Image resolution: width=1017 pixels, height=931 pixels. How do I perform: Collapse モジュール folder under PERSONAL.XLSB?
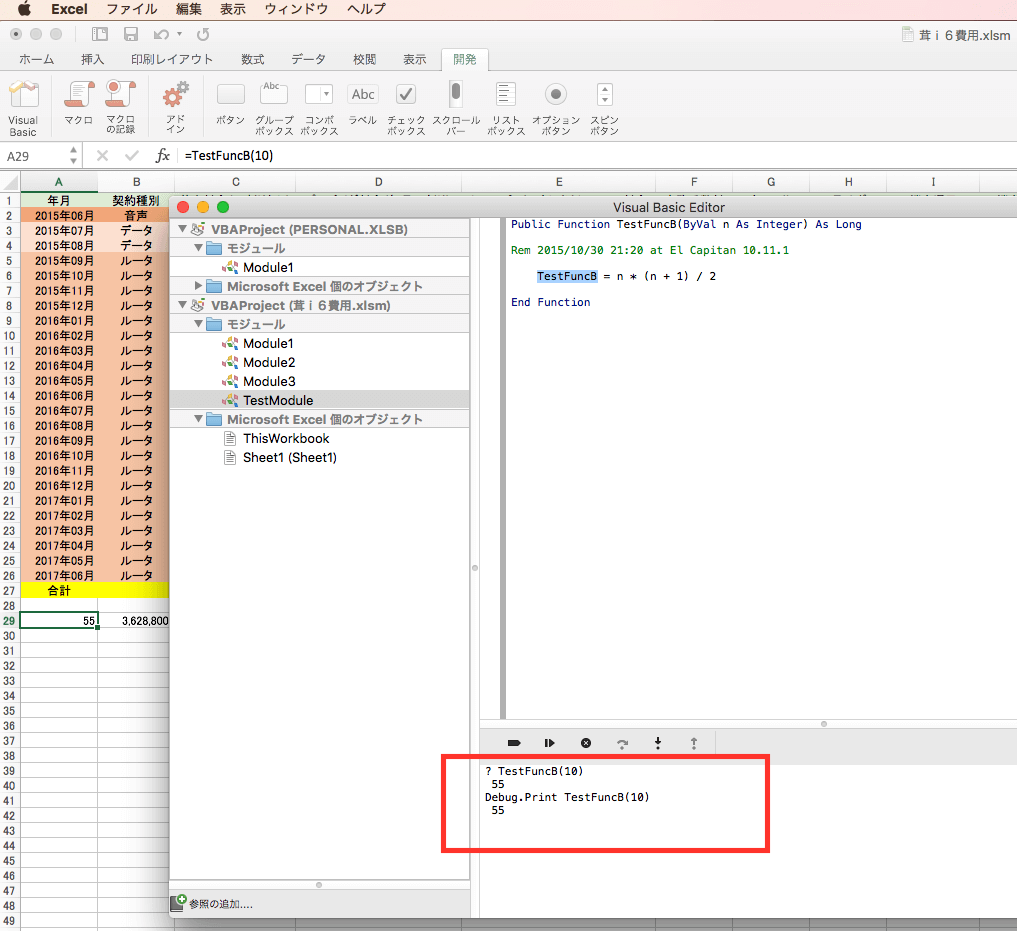pyautogui.click(x=198, y=248)
